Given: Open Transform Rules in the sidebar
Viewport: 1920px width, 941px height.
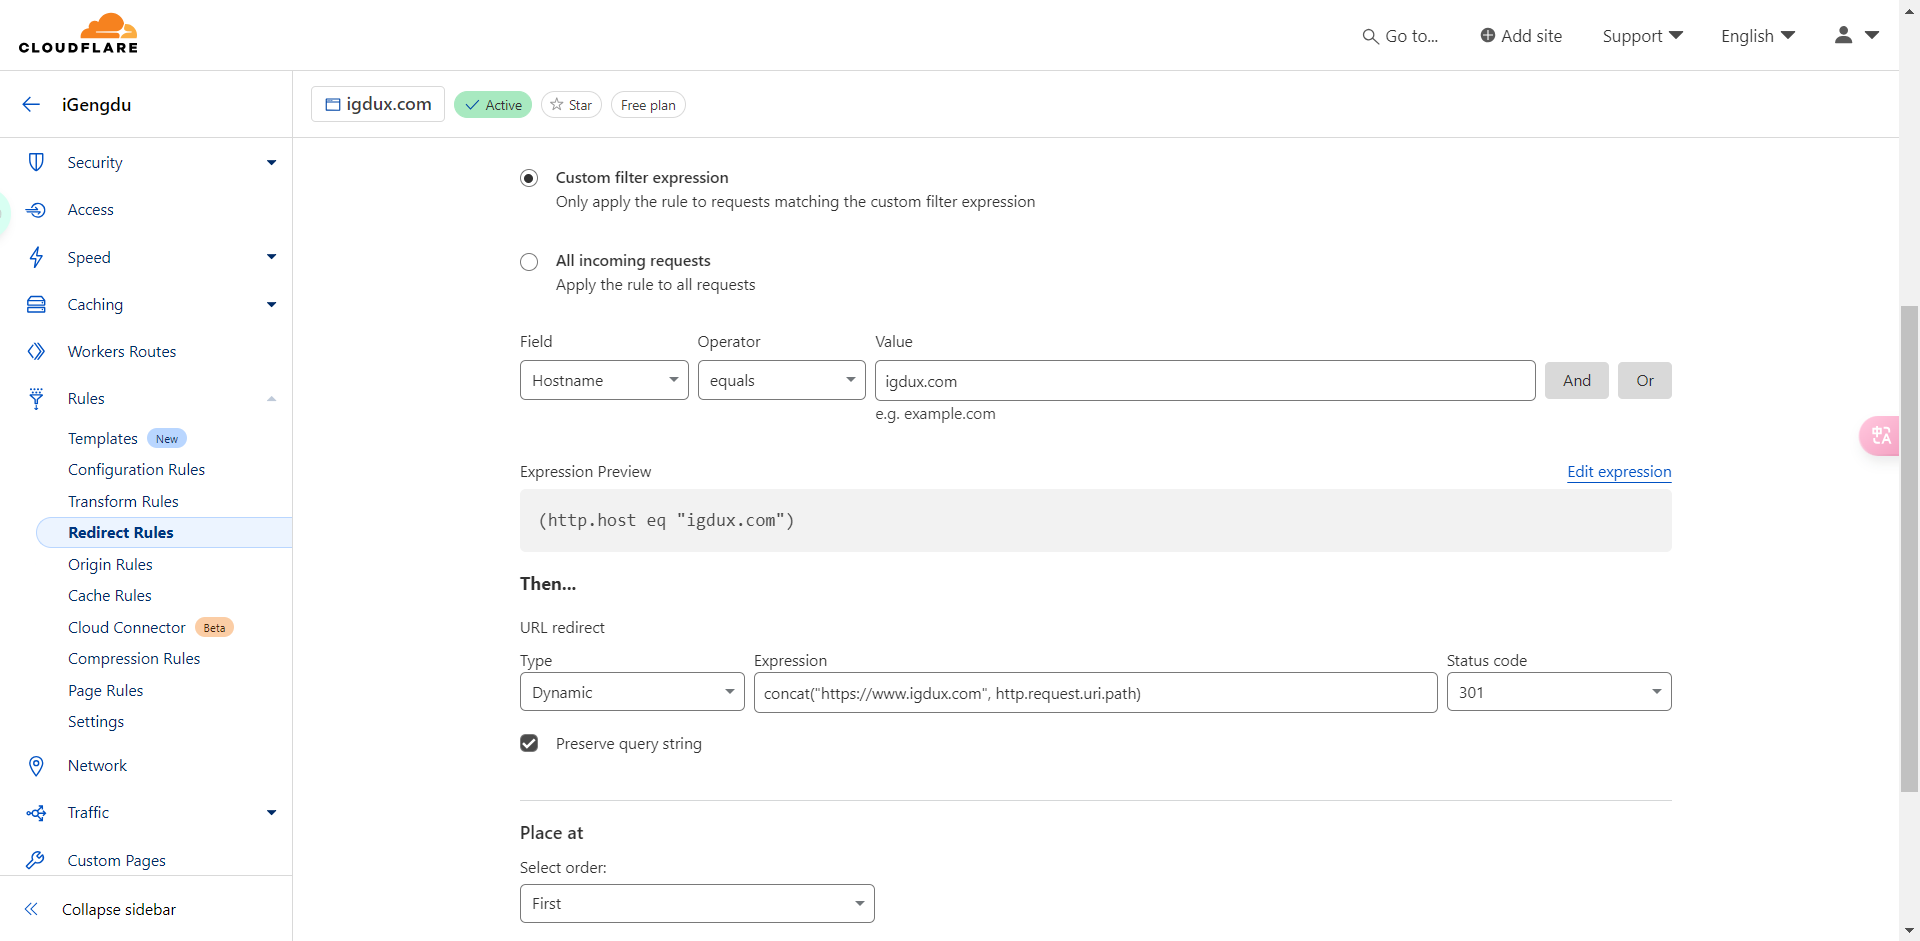Looking at the screenshot, I should [123, 501].
